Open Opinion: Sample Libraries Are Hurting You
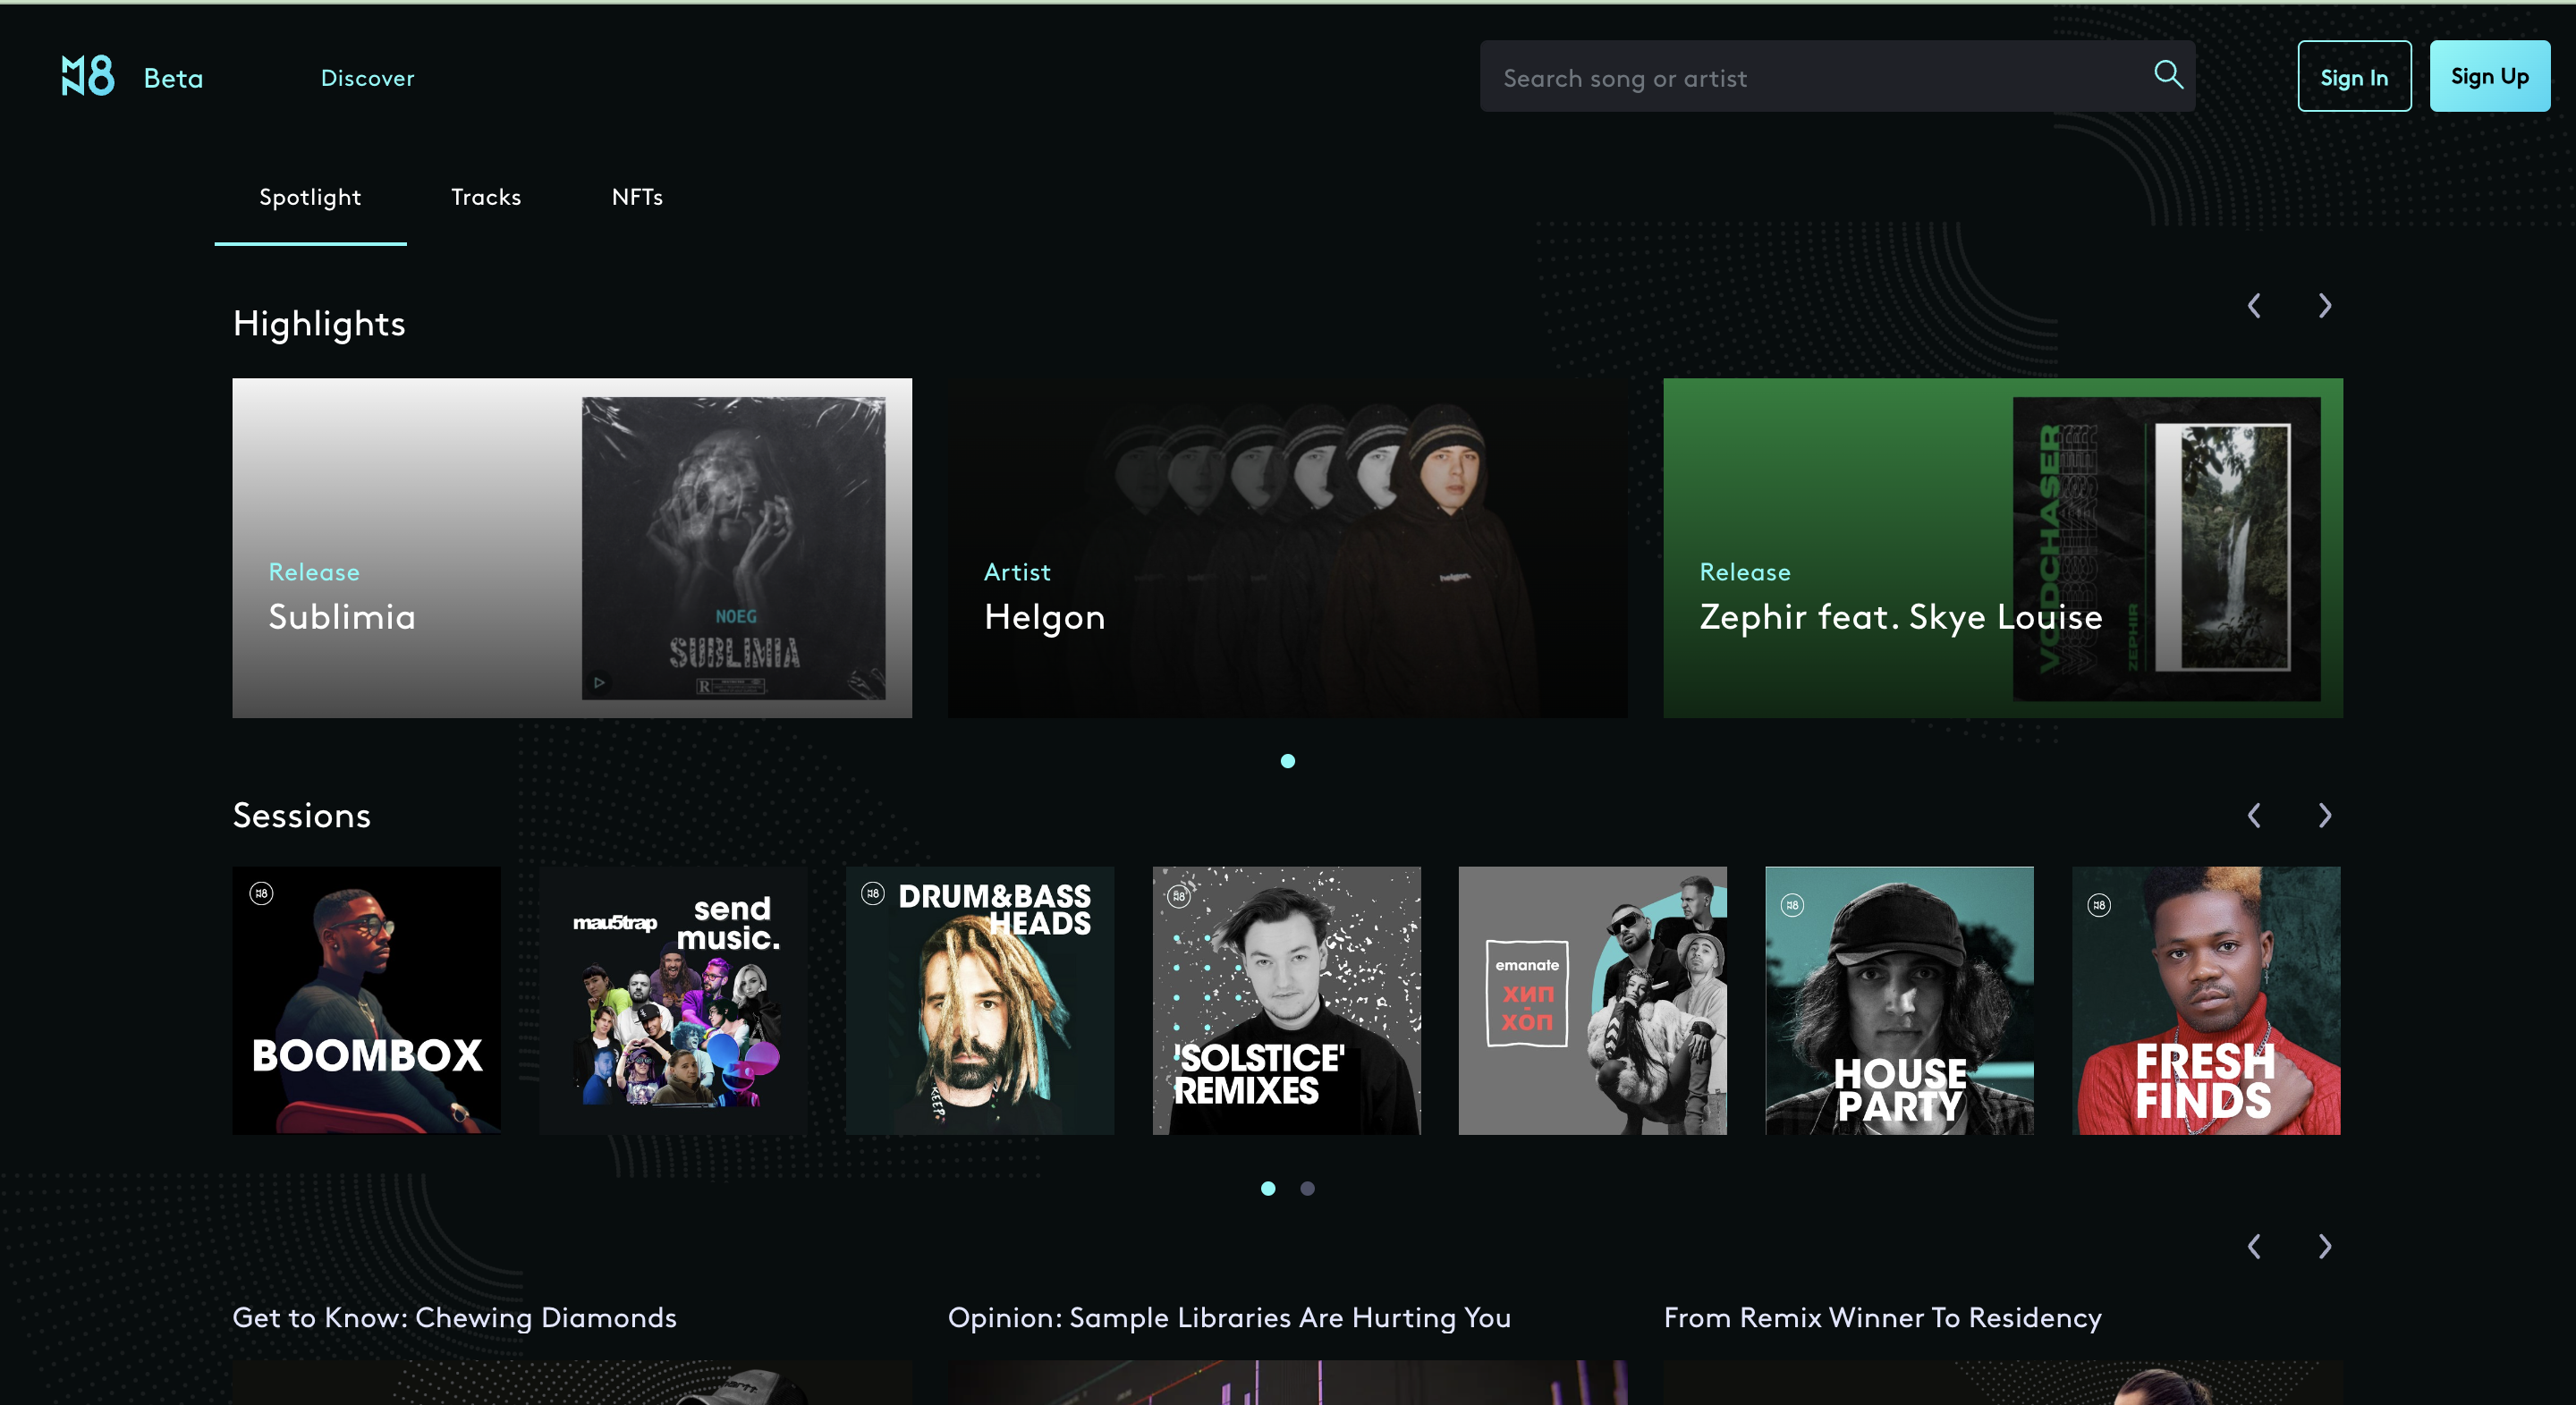 point(1229,1318)
